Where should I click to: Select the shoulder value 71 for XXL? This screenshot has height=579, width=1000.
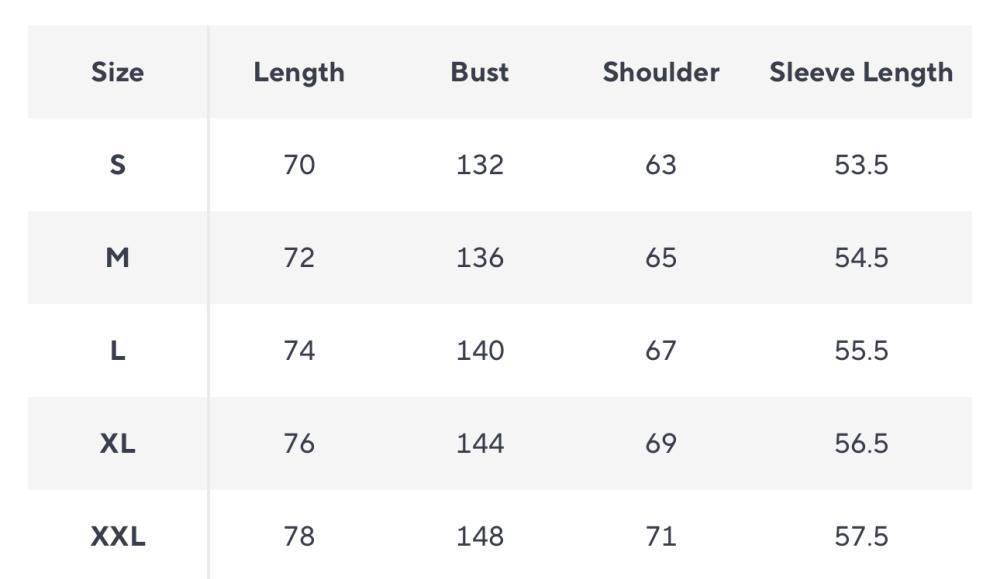point(661,537)
